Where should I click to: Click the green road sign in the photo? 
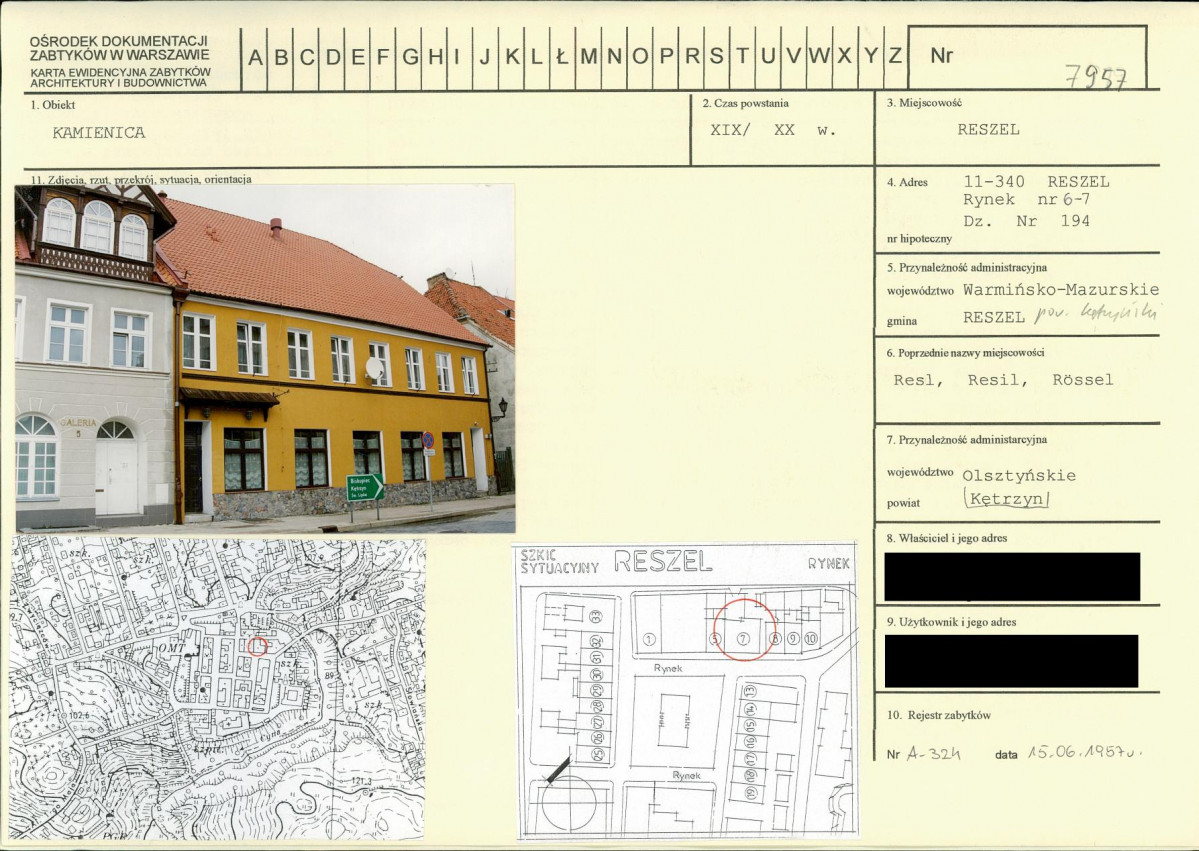click(365, 487)
